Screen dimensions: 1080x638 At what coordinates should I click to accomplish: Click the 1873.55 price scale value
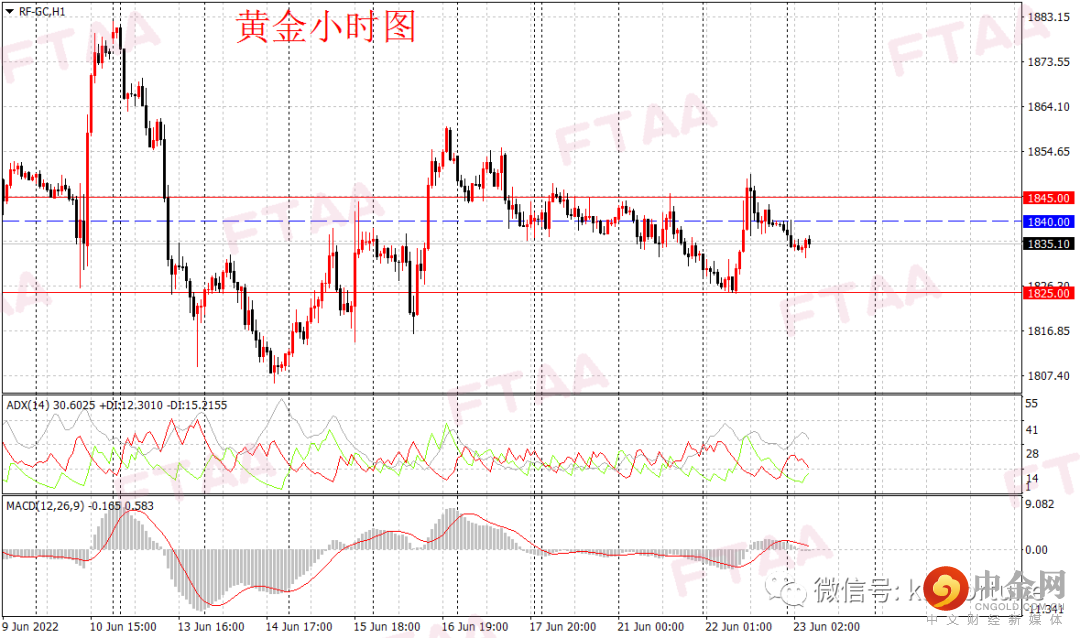pyautogui.click(x=1049, y=62)
